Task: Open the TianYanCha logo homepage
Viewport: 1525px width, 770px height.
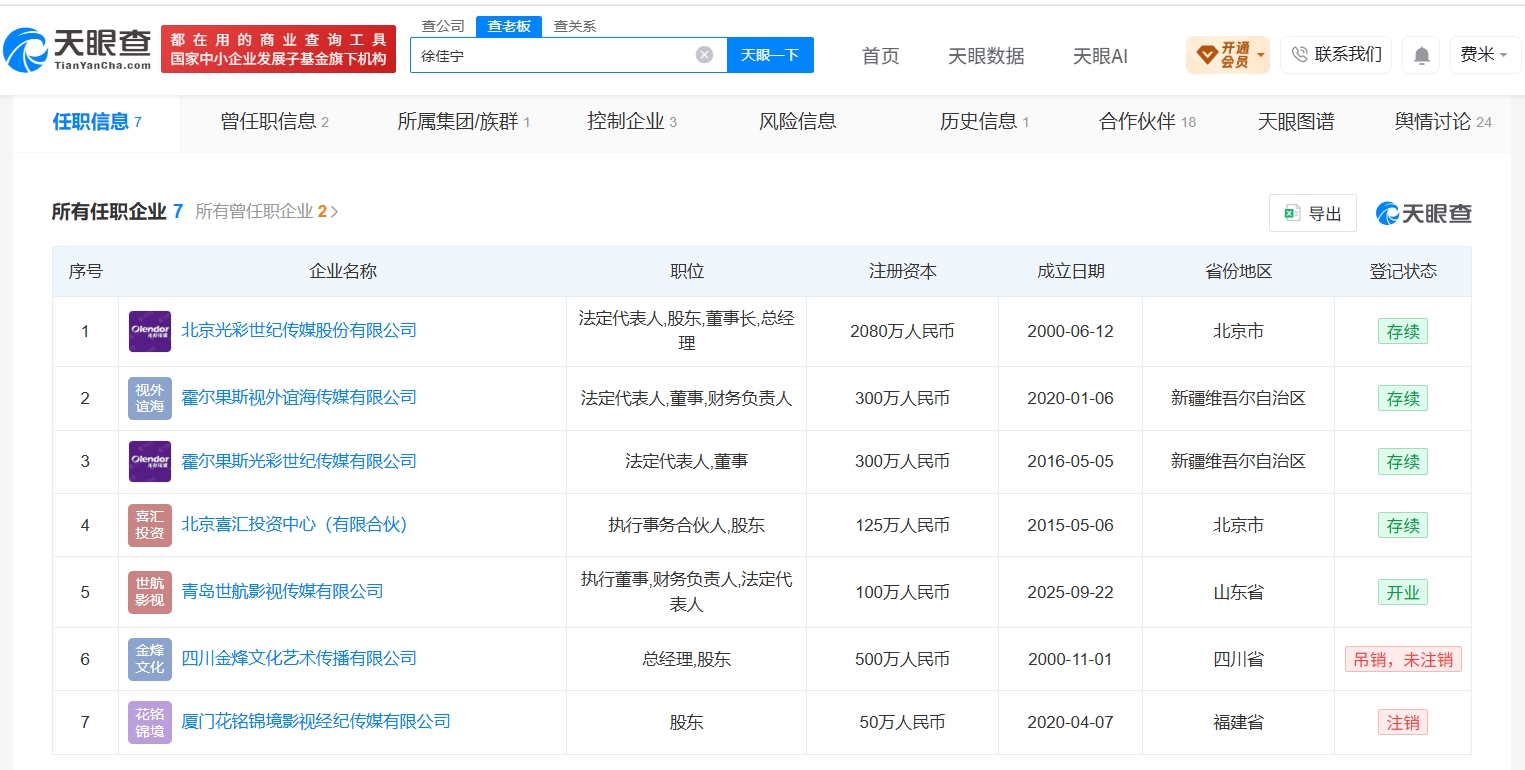Action: click(78, 49)
